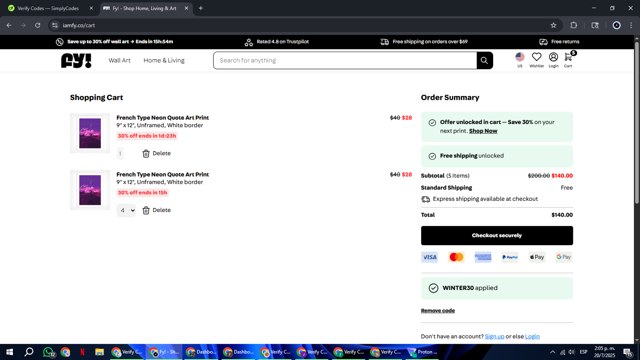Click Express shipping truck icon

[426, 199]
